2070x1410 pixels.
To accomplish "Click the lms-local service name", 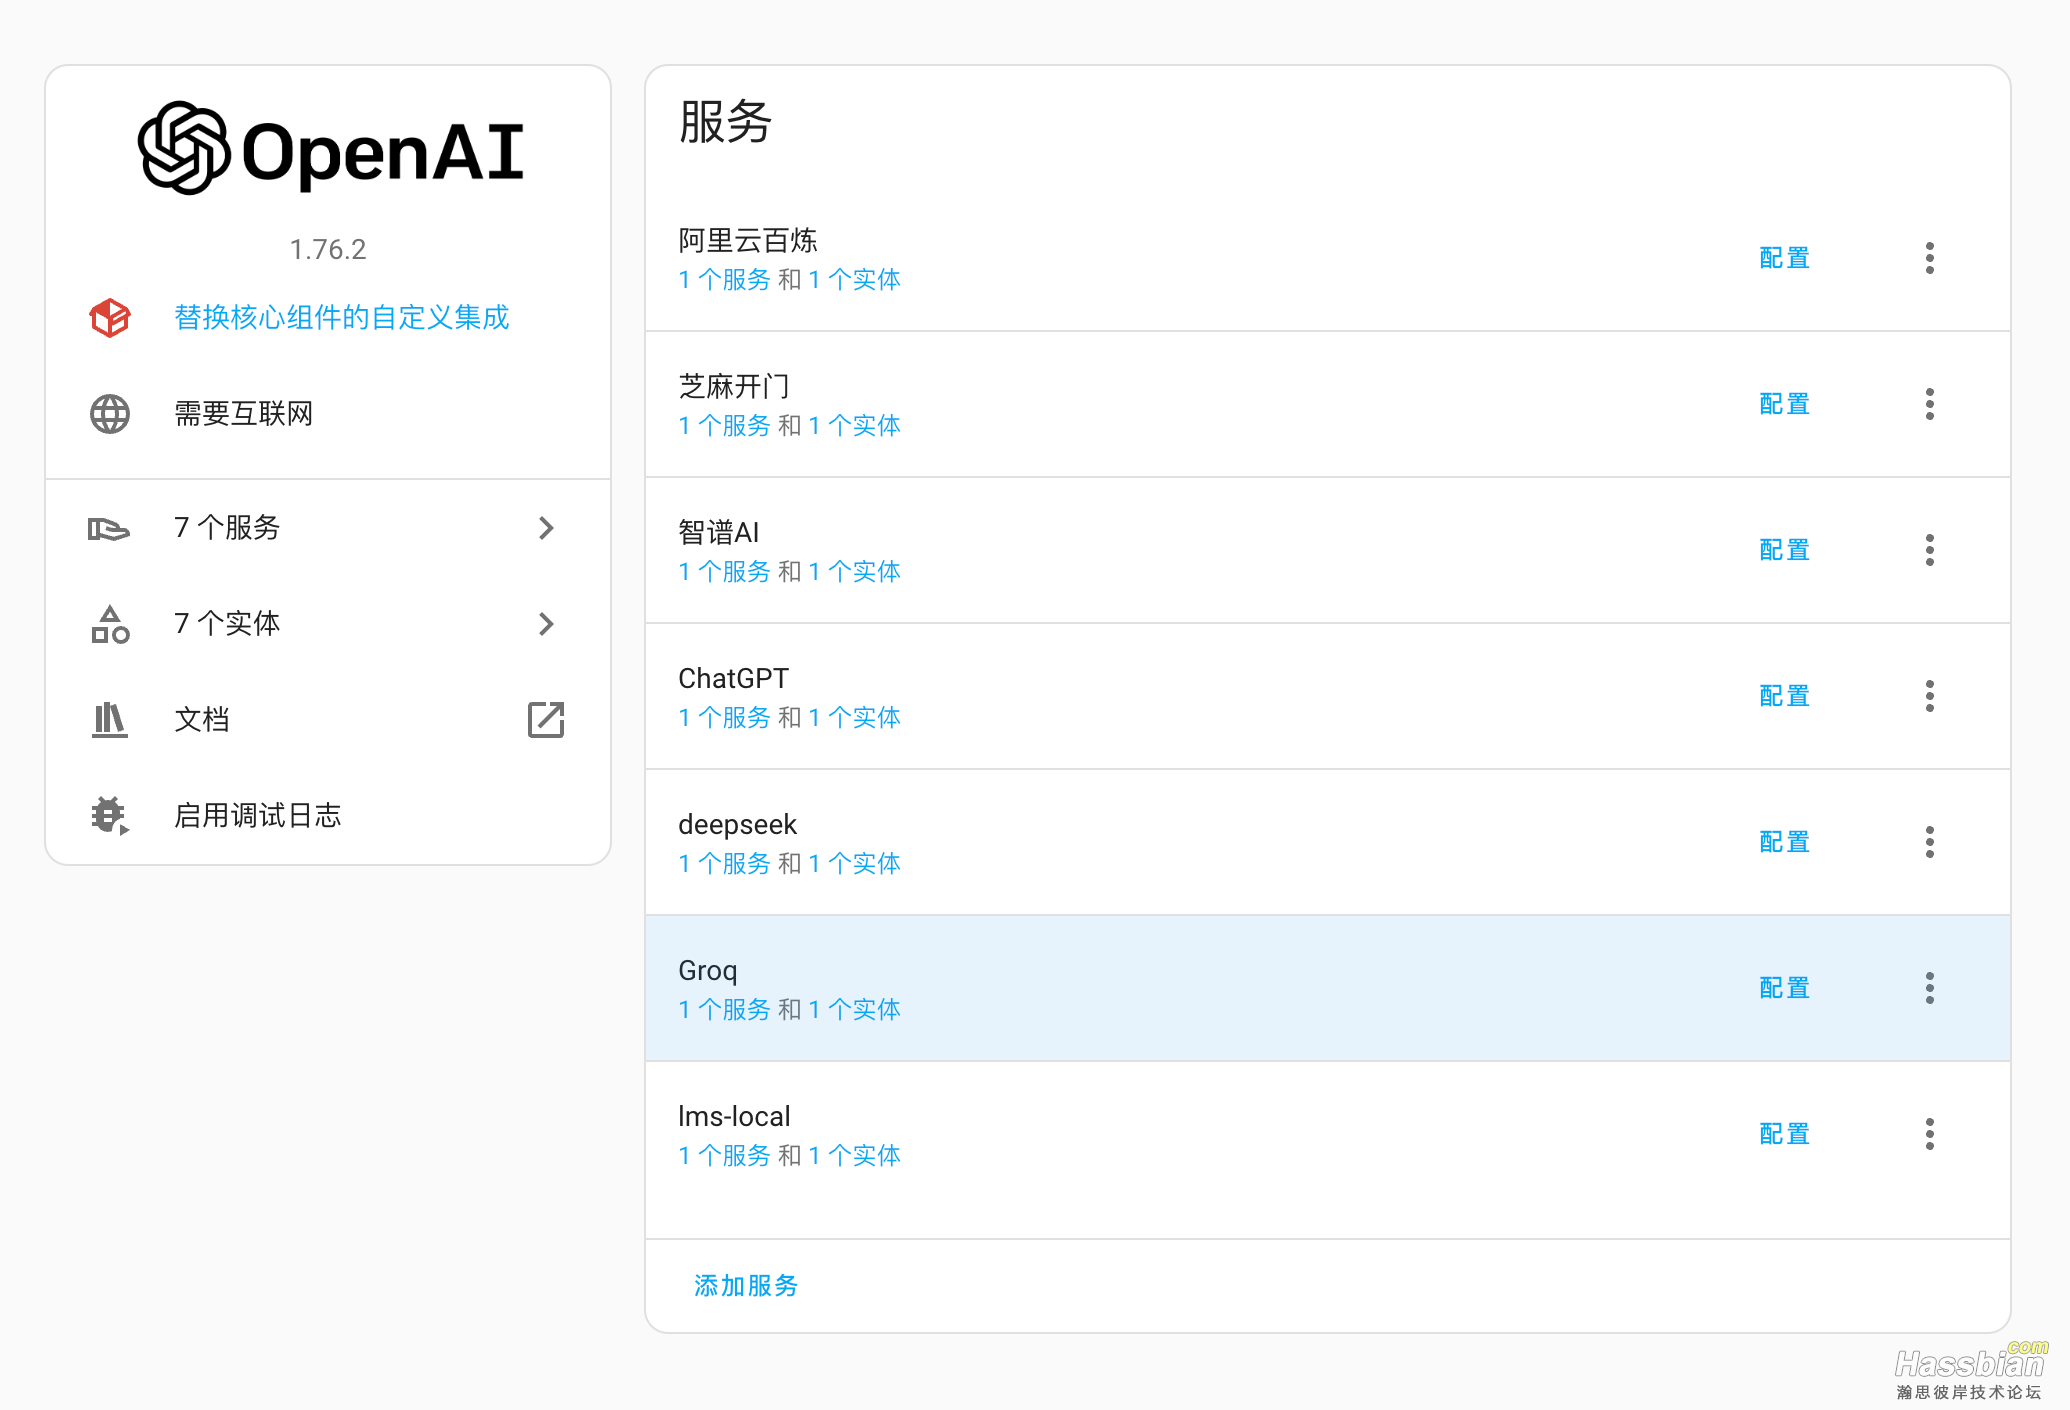I will pyautogui.click(x=734, y=1116).
